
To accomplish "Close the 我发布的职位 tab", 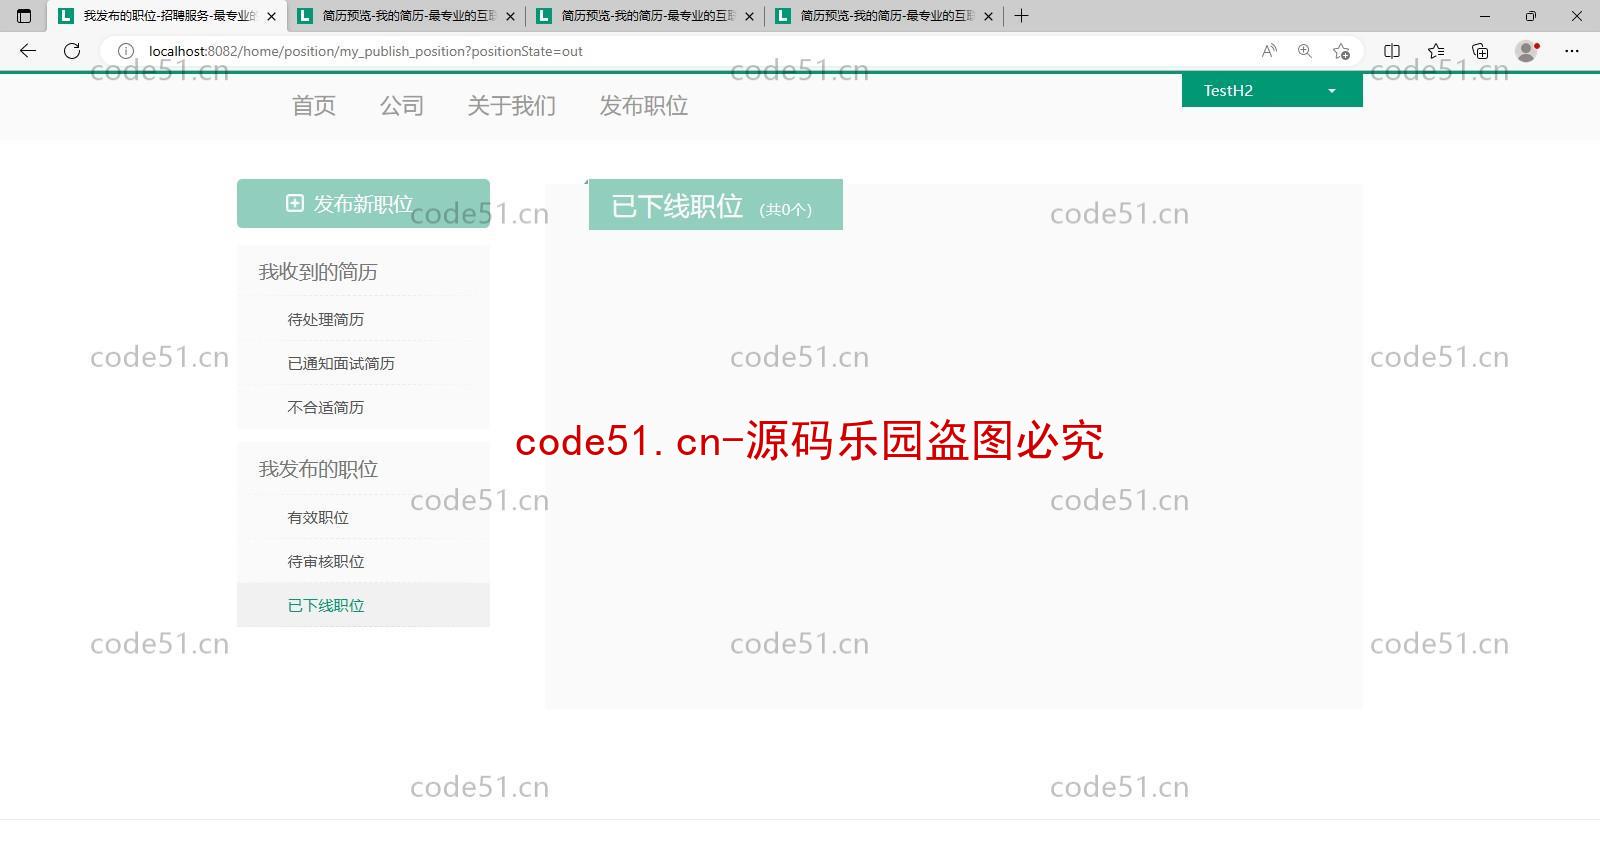I will [271, 16].
